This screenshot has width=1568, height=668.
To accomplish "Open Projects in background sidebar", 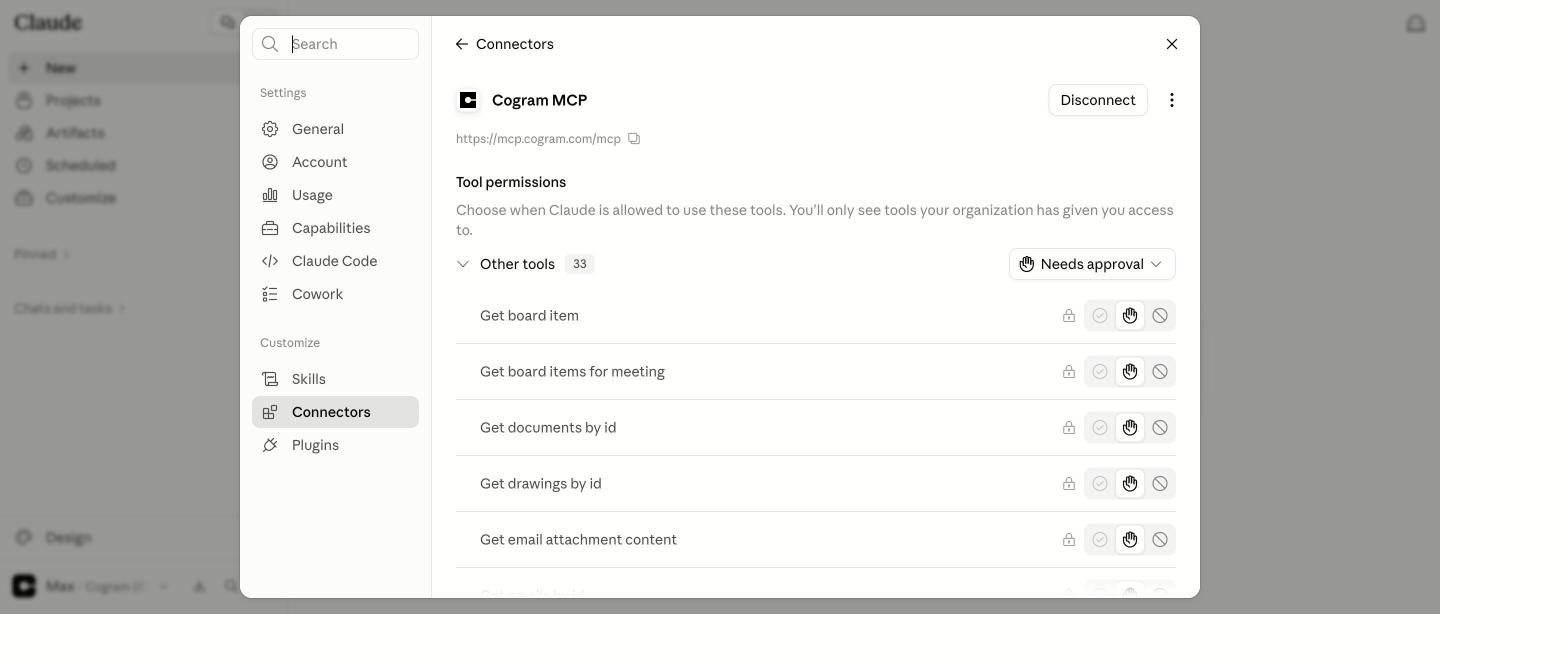I will tap(72, 101).
